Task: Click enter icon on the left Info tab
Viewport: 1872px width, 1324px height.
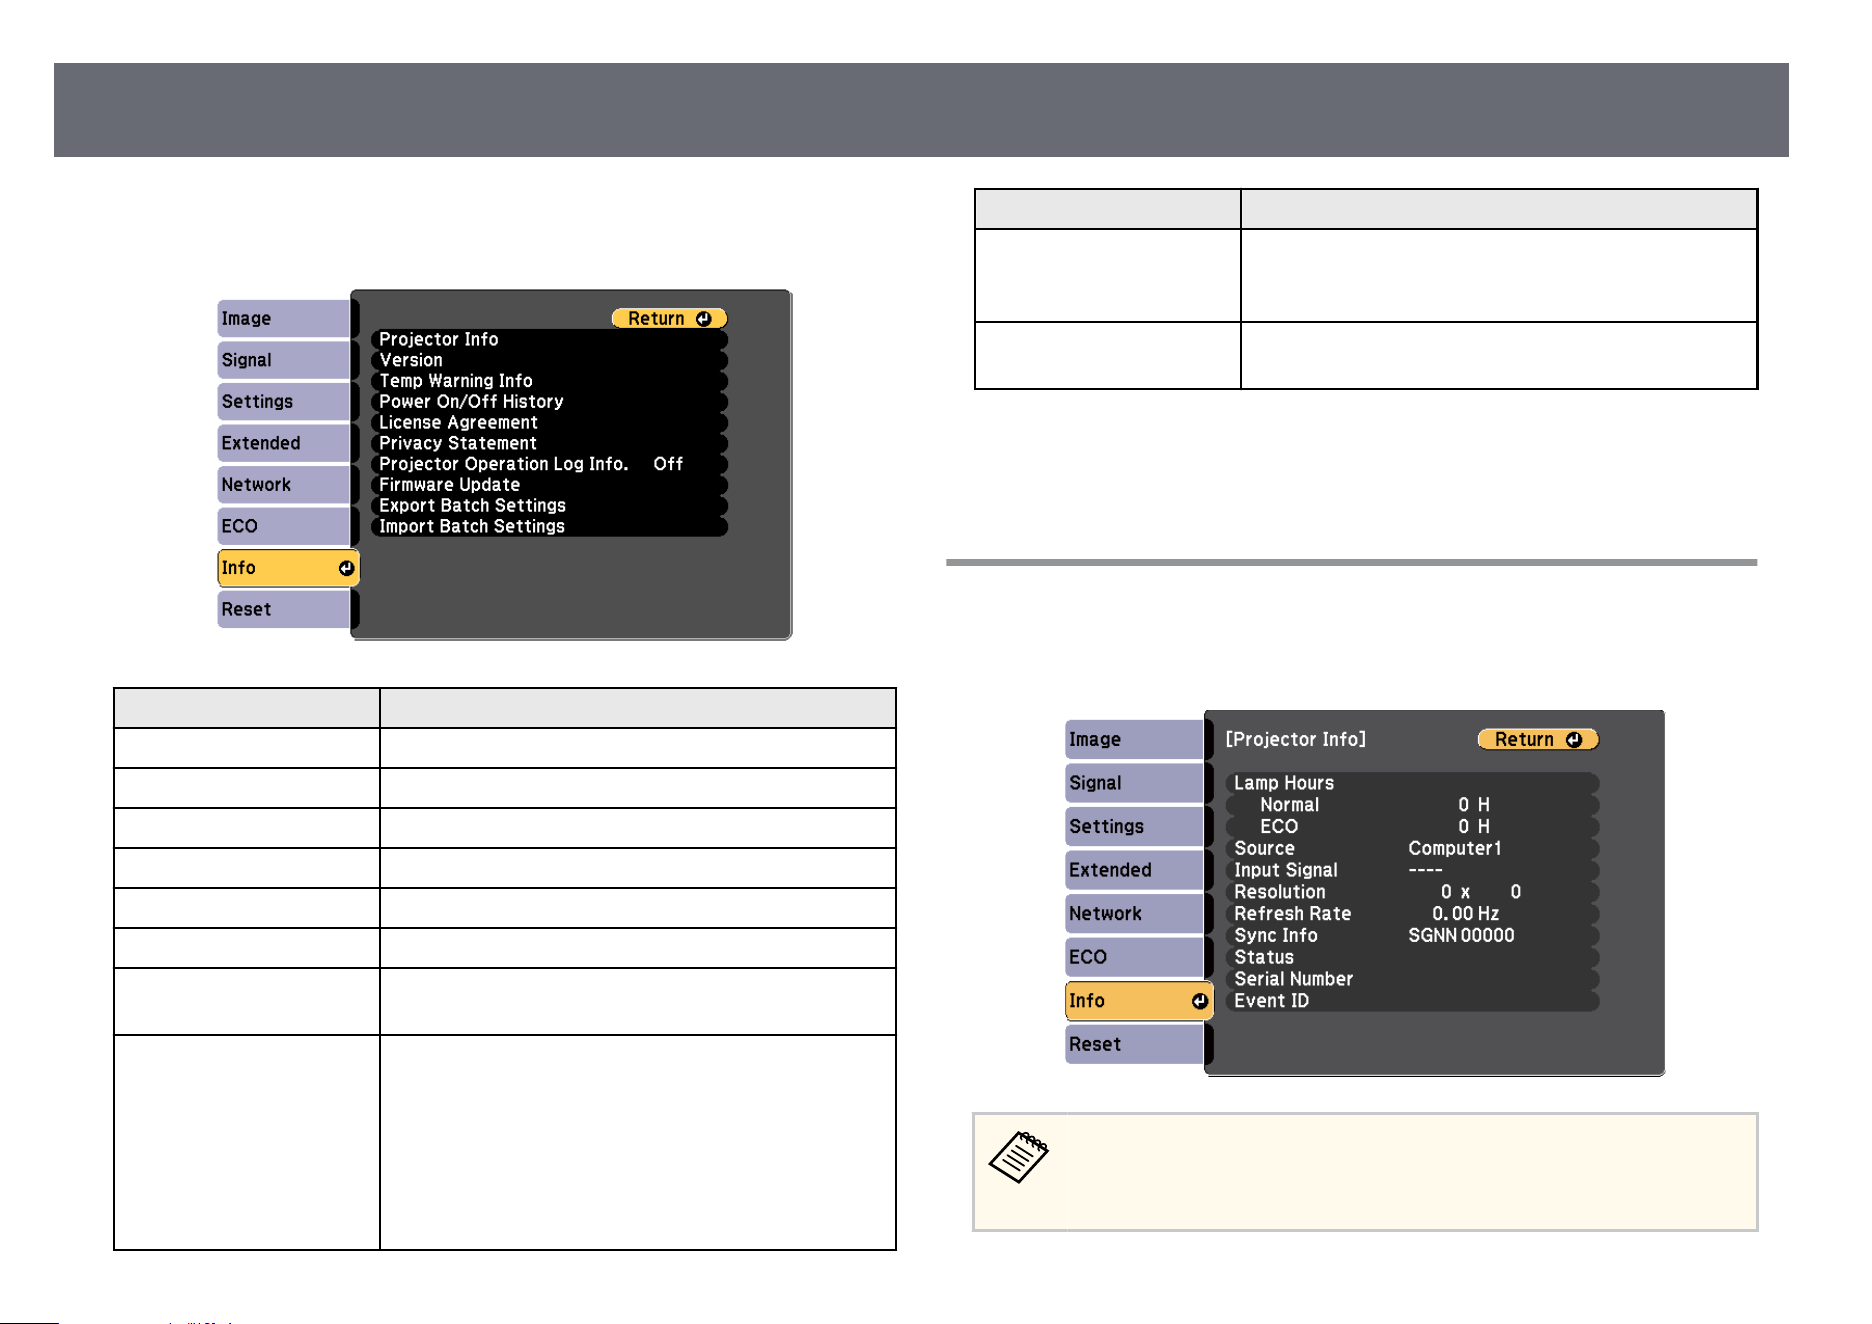Action: tap(346, 568)
